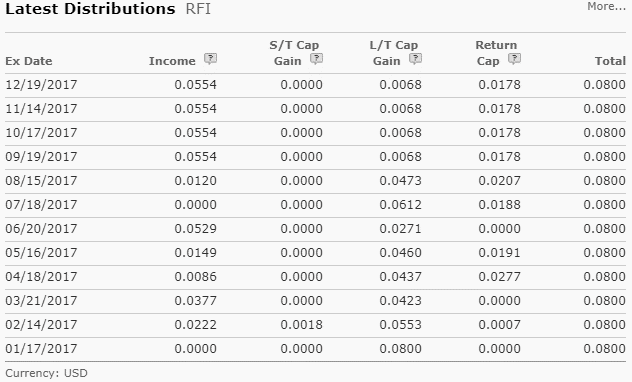
Task: Select the 01/17/2017 ex date row
Action: tap(315, 349)
